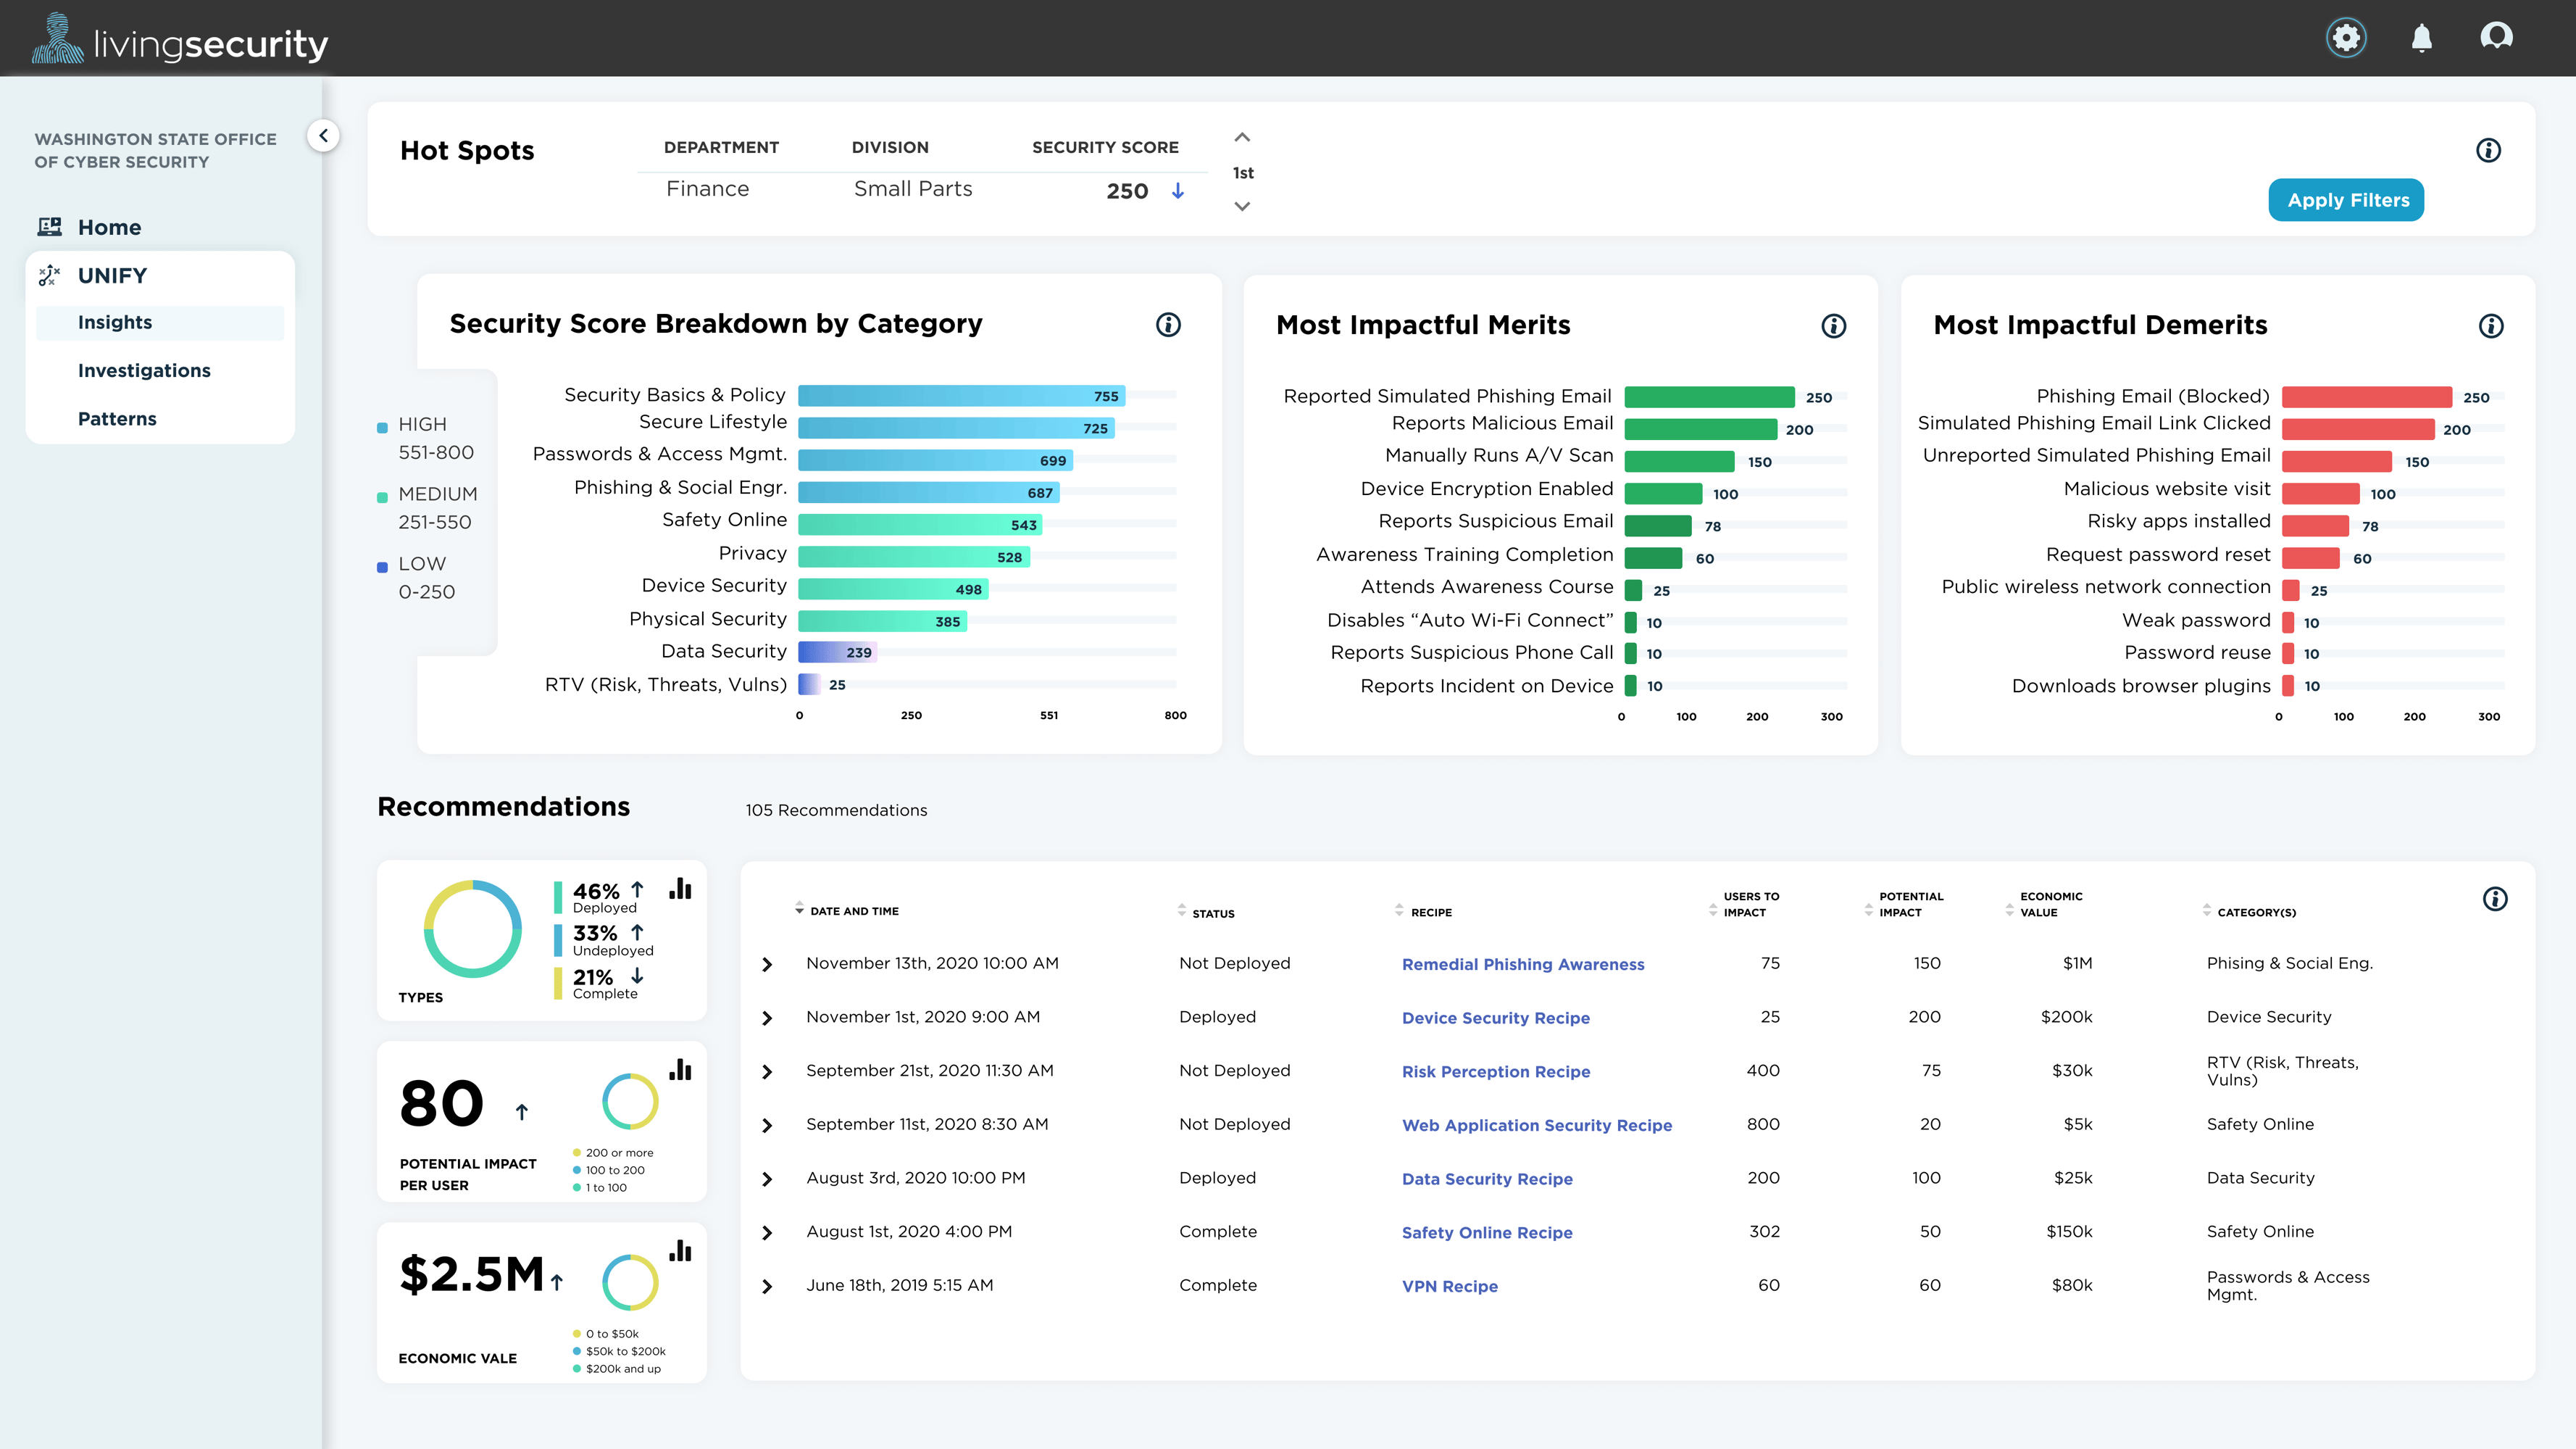Image resolution: width=2576 pixels, height=1449 pixels.
Task: Open Most Impactful Merits info icon
Action: [x=1833, y=326]
